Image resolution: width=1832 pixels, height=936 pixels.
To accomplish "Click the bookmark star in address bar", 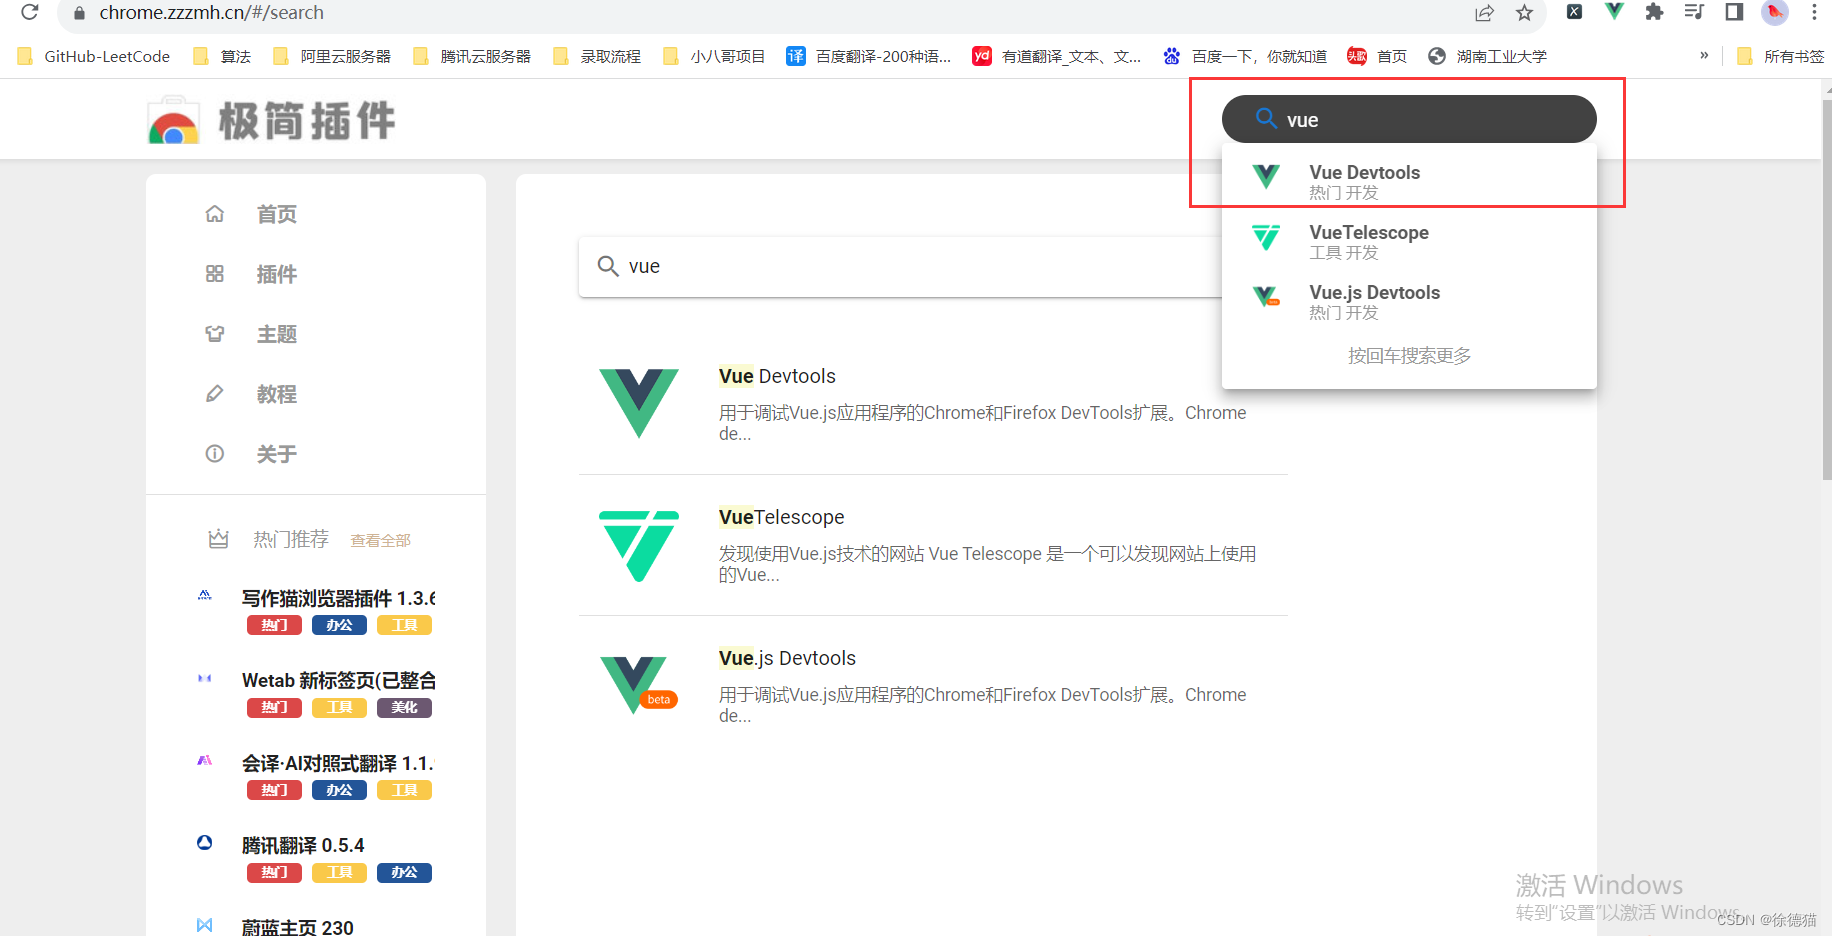I will [1524, 13].
